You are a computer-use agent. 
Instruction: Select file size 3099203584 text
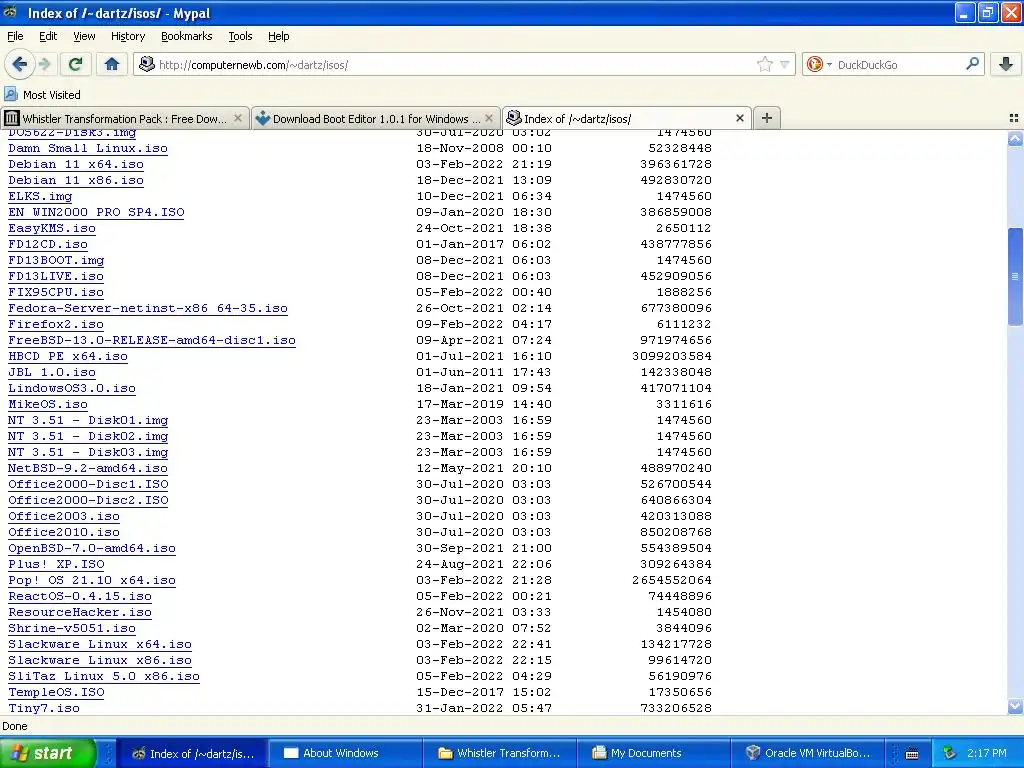click(671, 357)
